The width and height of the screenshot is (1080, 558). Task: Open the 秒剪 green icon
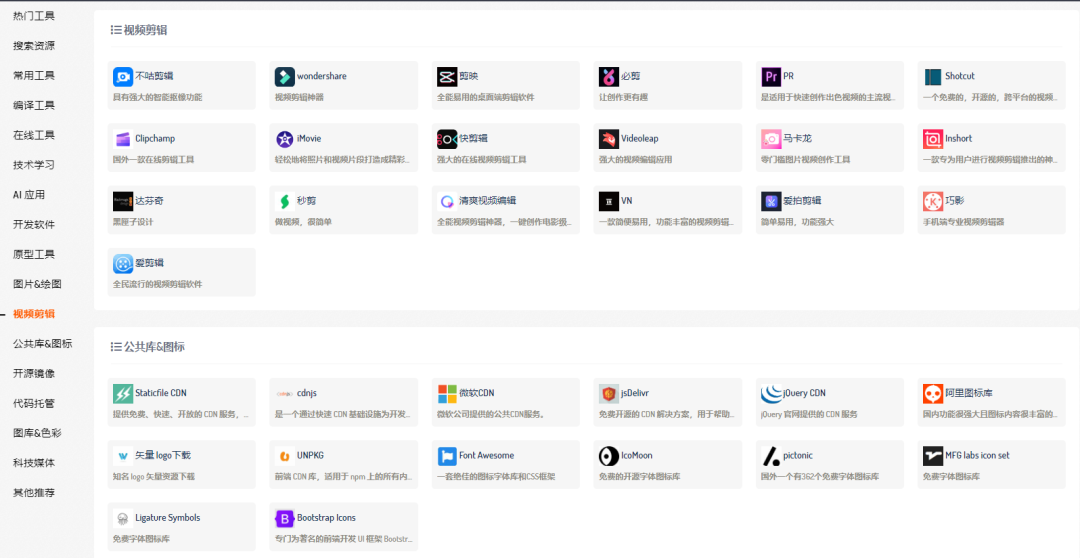[285, 201]
